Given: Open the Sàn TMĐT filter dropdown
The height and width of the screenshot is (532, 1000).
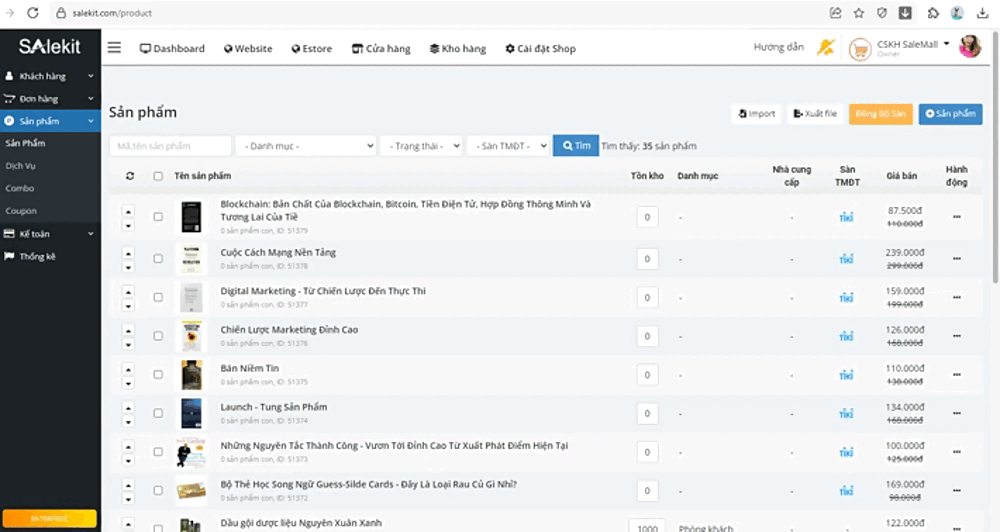Looking at the screenshot, I should point(508,146).
